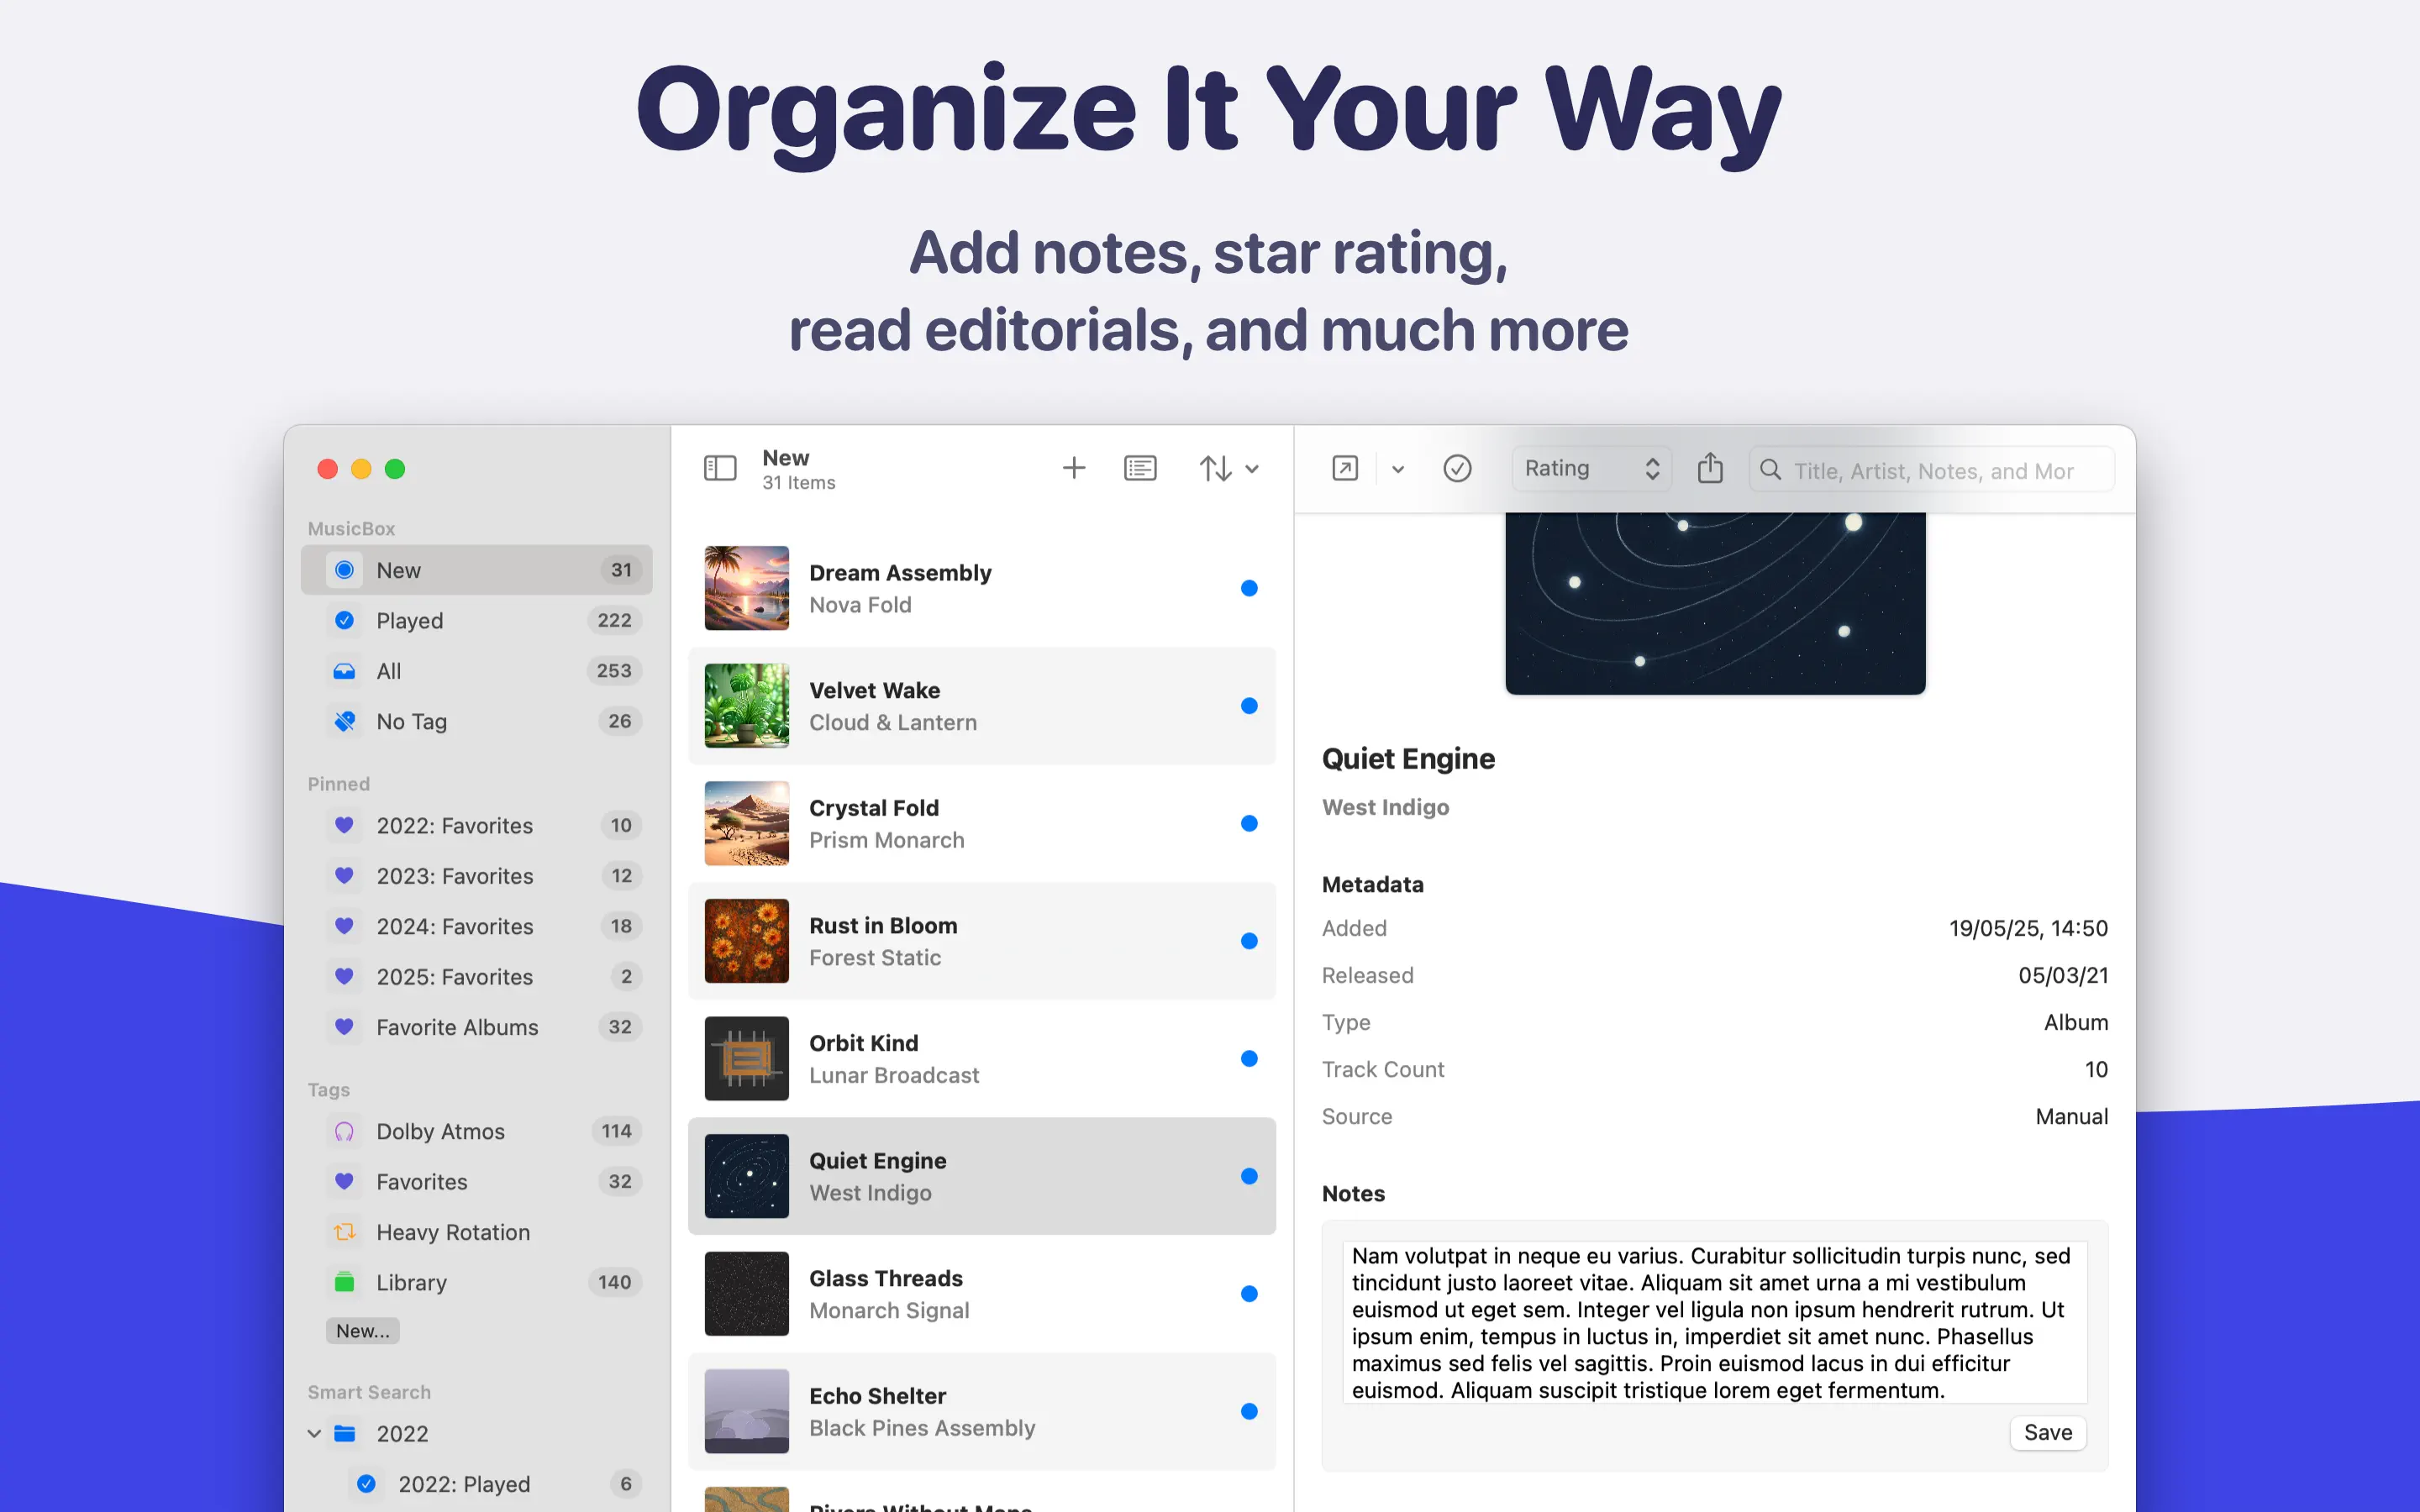
Task: Click the open-in-external-app arrow icon
Action: point(1345,468)
